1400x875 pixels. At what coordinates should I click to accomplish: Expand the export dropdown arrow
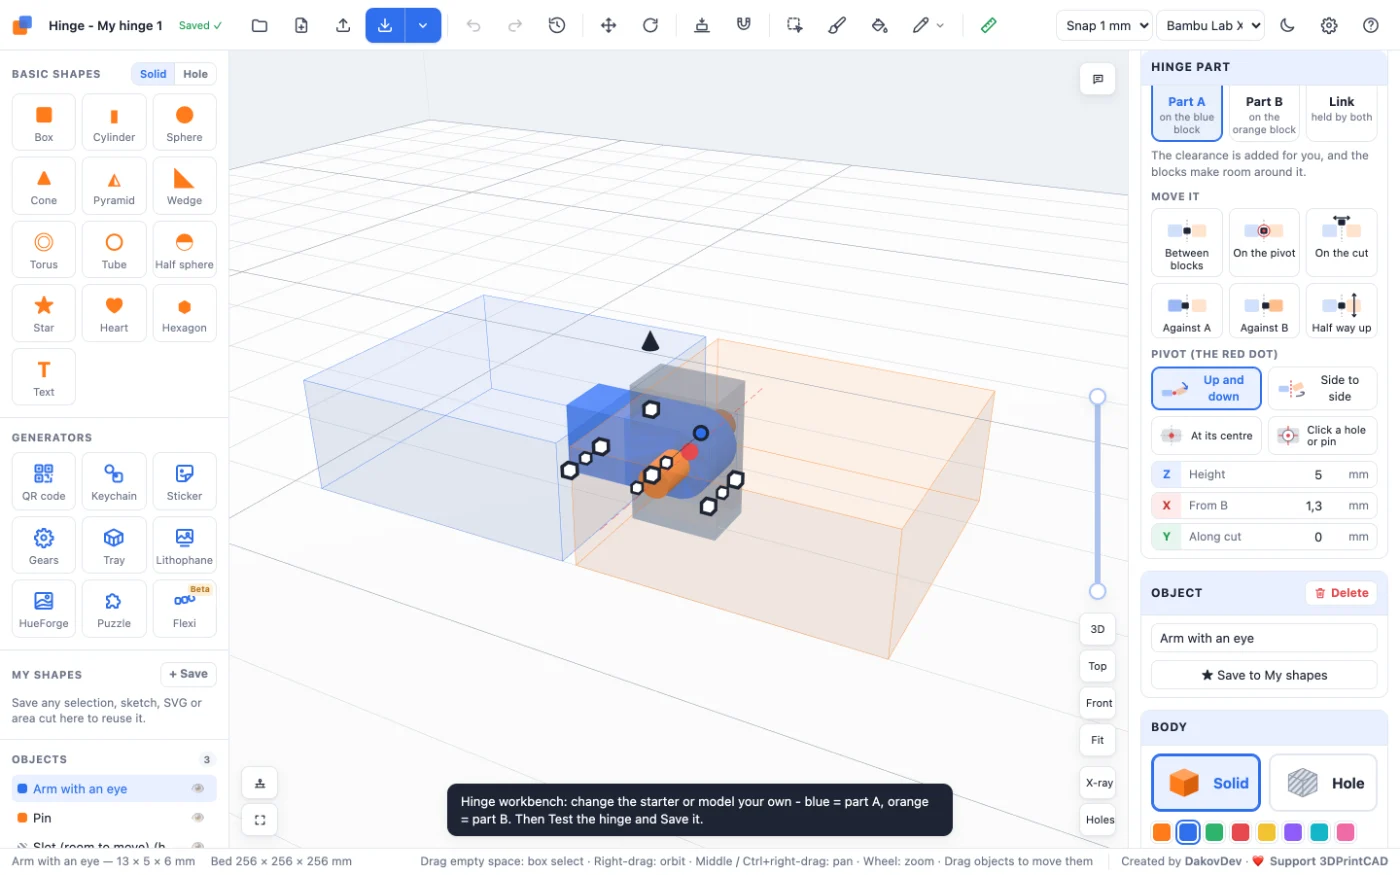coord(423,26)
